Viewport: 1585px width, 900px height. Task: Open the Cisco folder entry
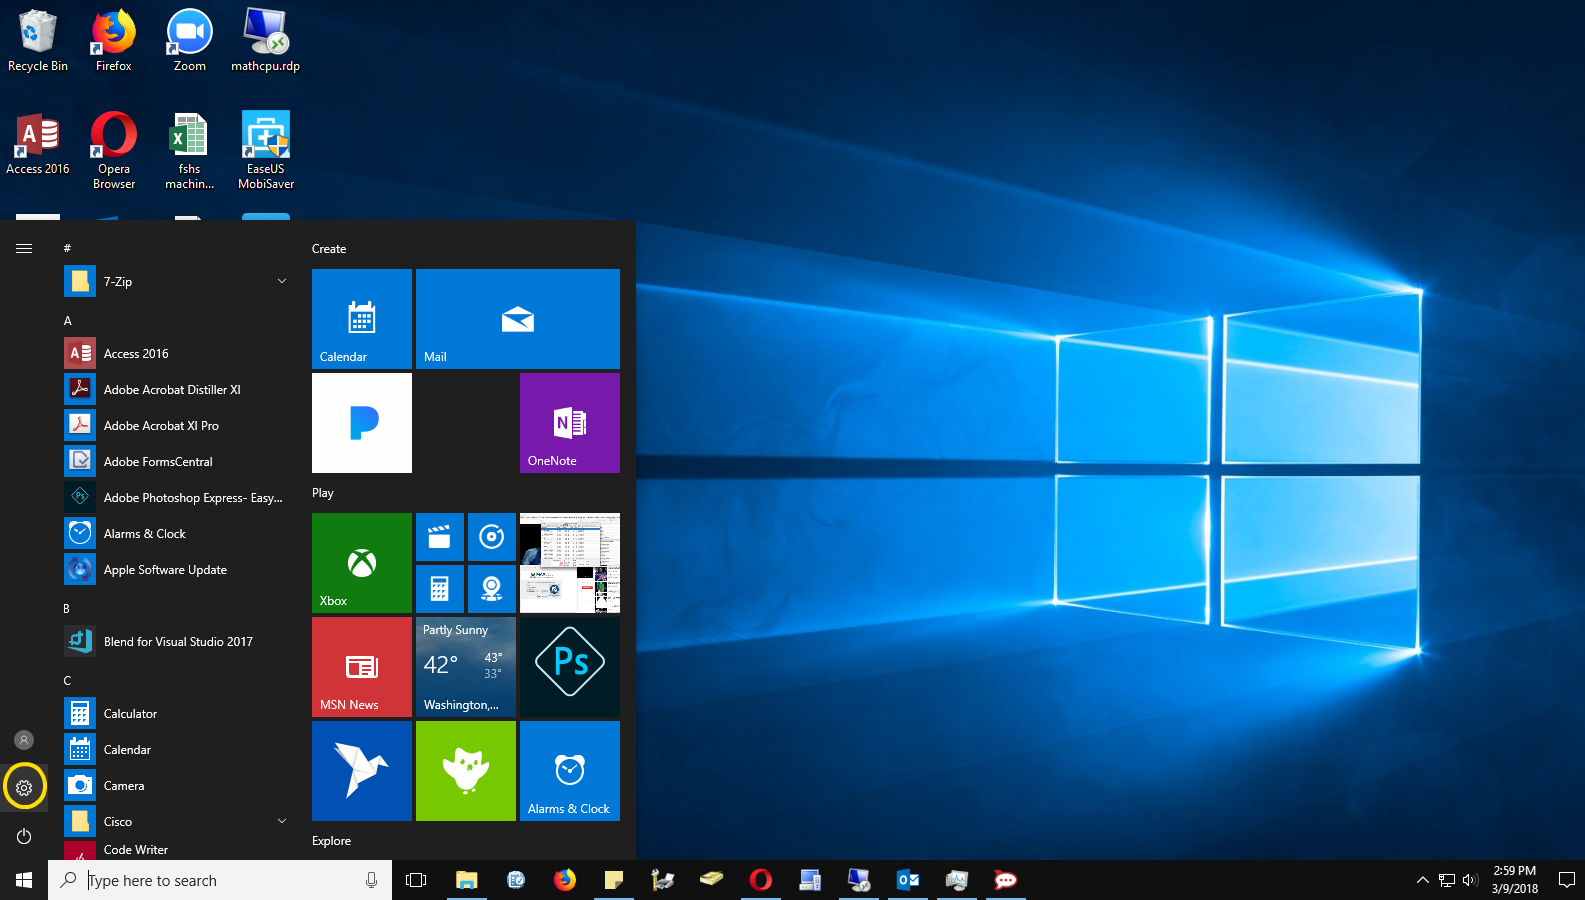pyautogui.click(x=178, y=822)
